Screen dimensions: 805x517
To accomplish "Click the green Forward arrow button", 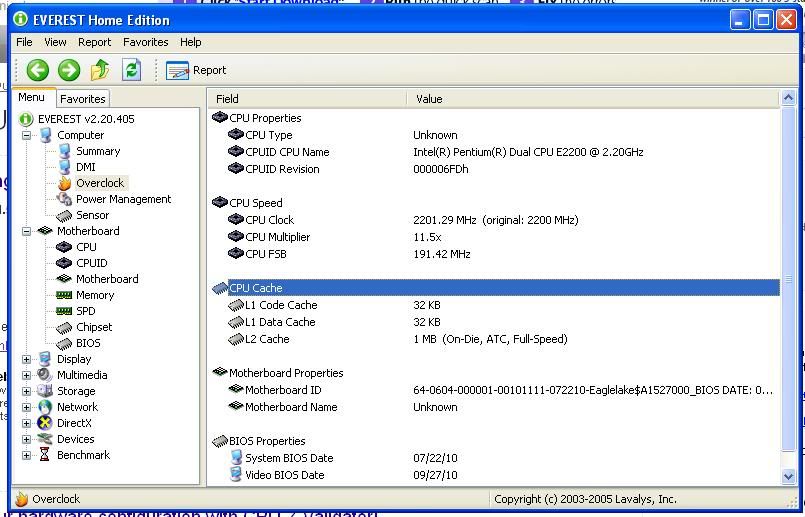I will pos(69,70).
